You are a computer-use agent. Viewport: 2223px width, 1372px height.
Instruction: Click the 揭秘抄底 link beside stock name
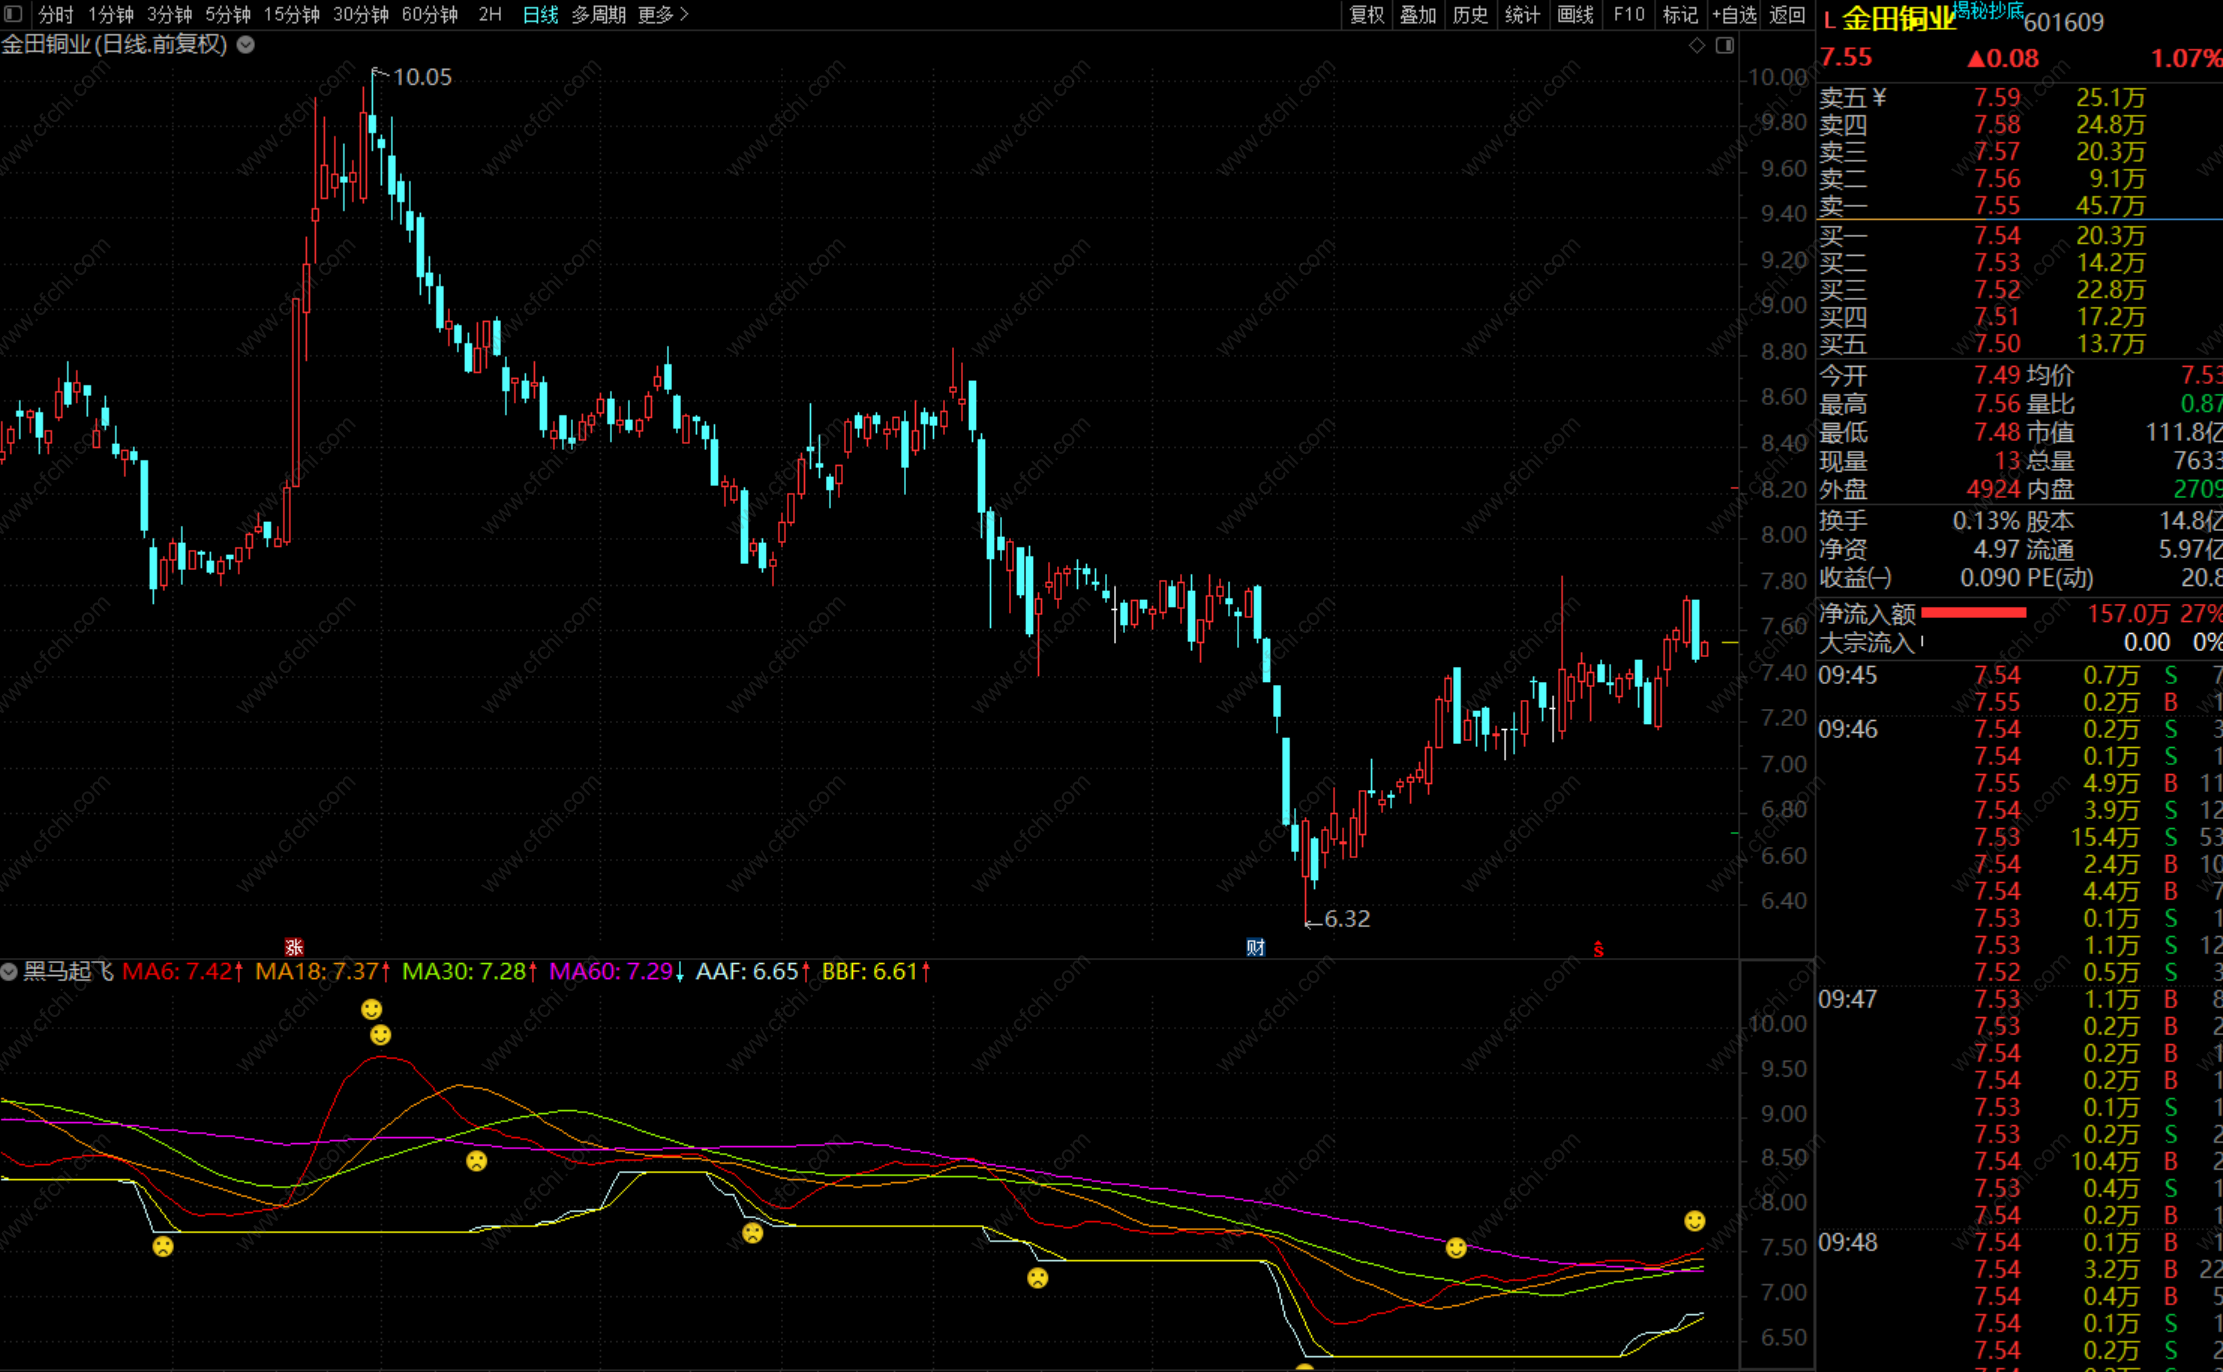pyautogui.click(x=1988, y=10)
